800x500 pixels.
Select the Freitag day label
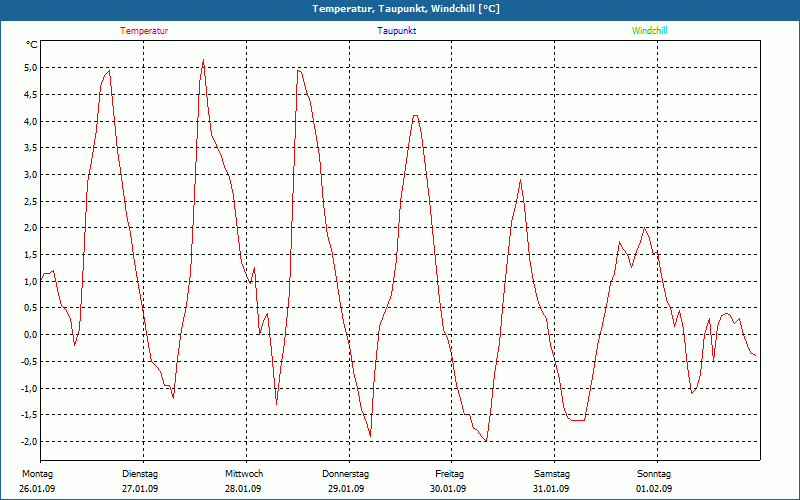[449, 474]
